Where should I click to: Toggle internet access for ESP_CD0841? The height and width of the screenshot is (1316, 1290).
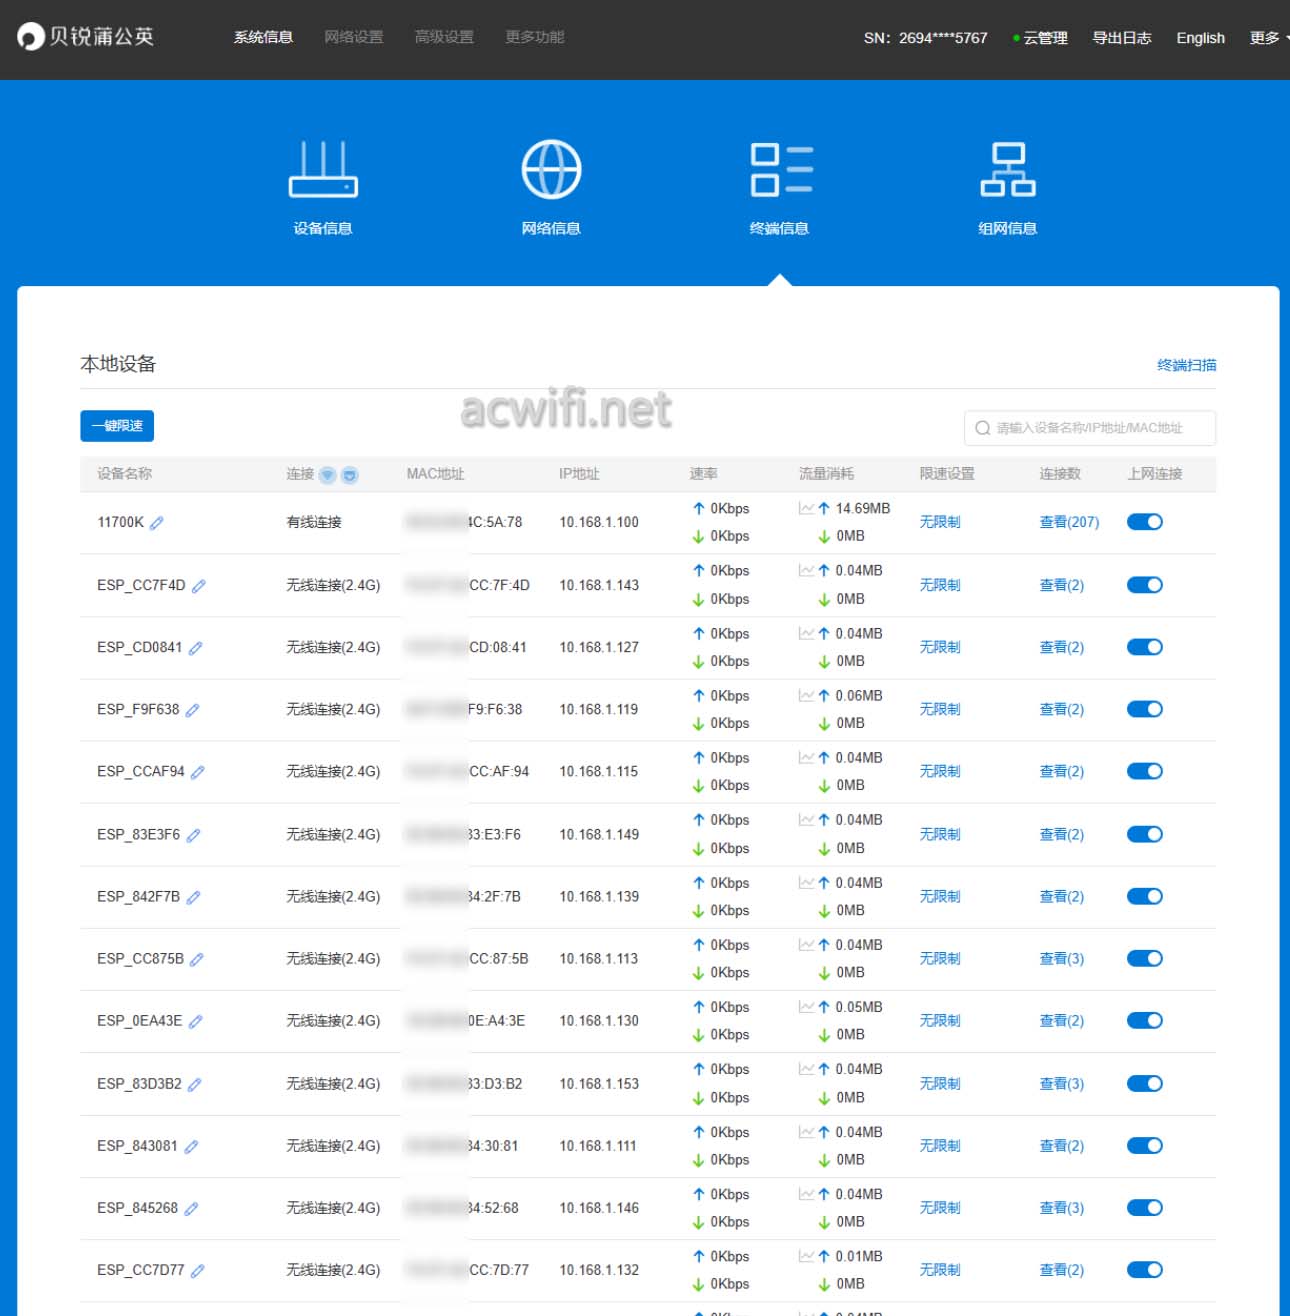point(1145,646)
